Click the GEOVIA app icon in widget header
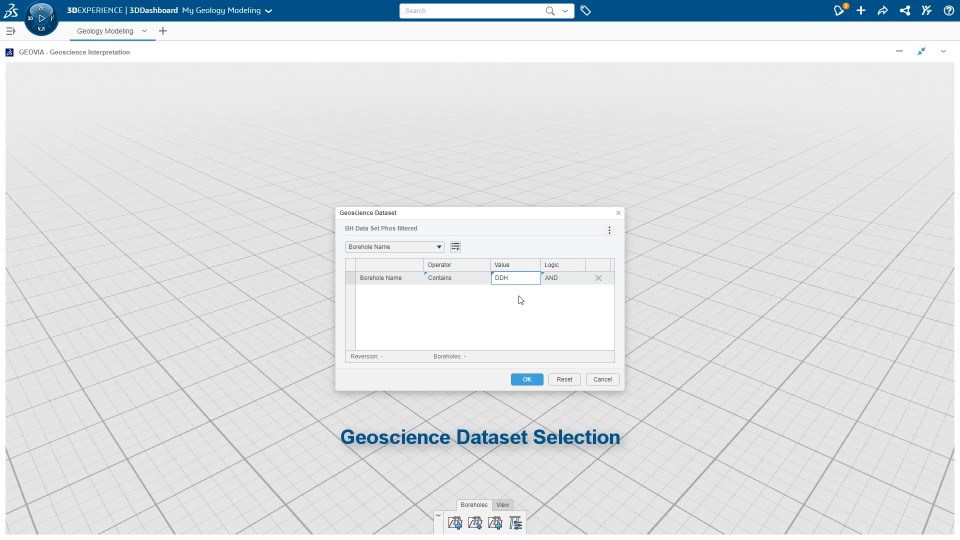Screen dimensions: 960x540 (x=9, y=52)
